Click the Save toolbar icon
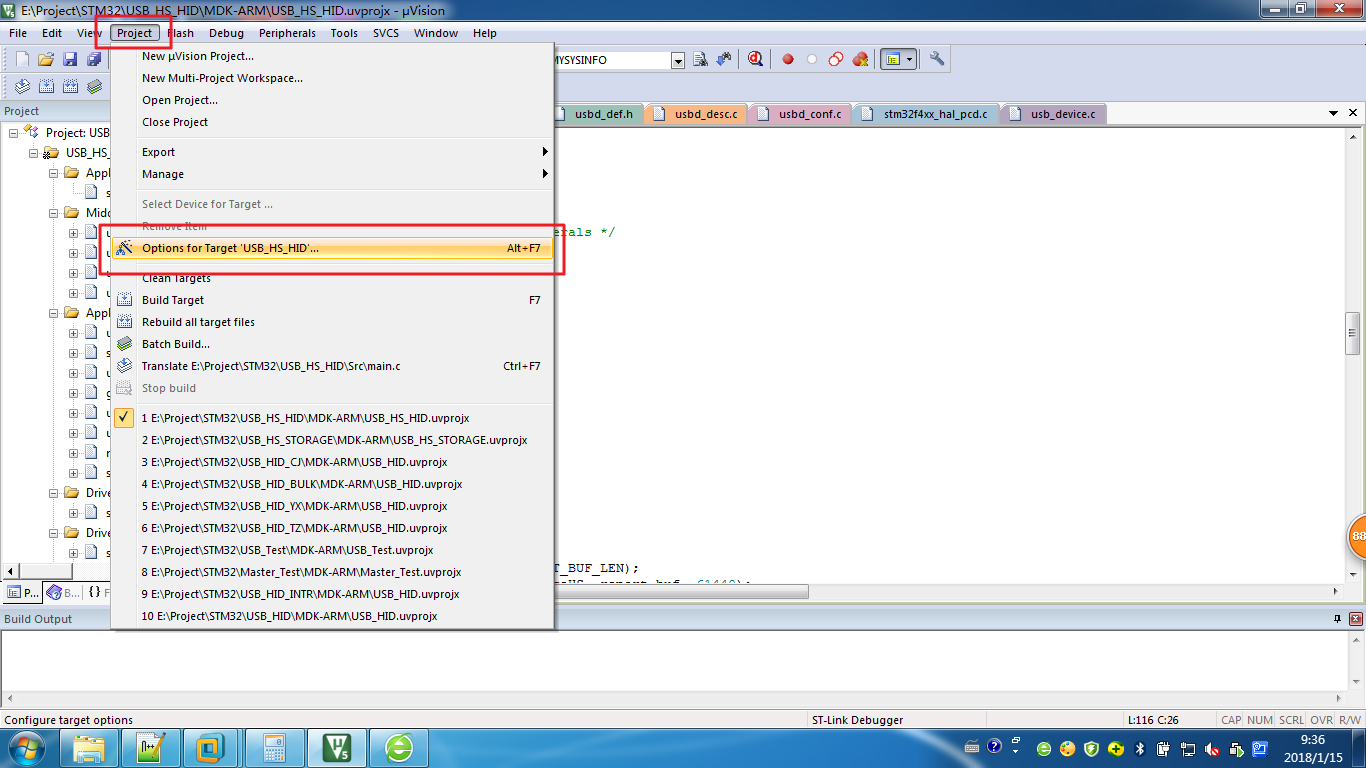 tap(70, 60)
